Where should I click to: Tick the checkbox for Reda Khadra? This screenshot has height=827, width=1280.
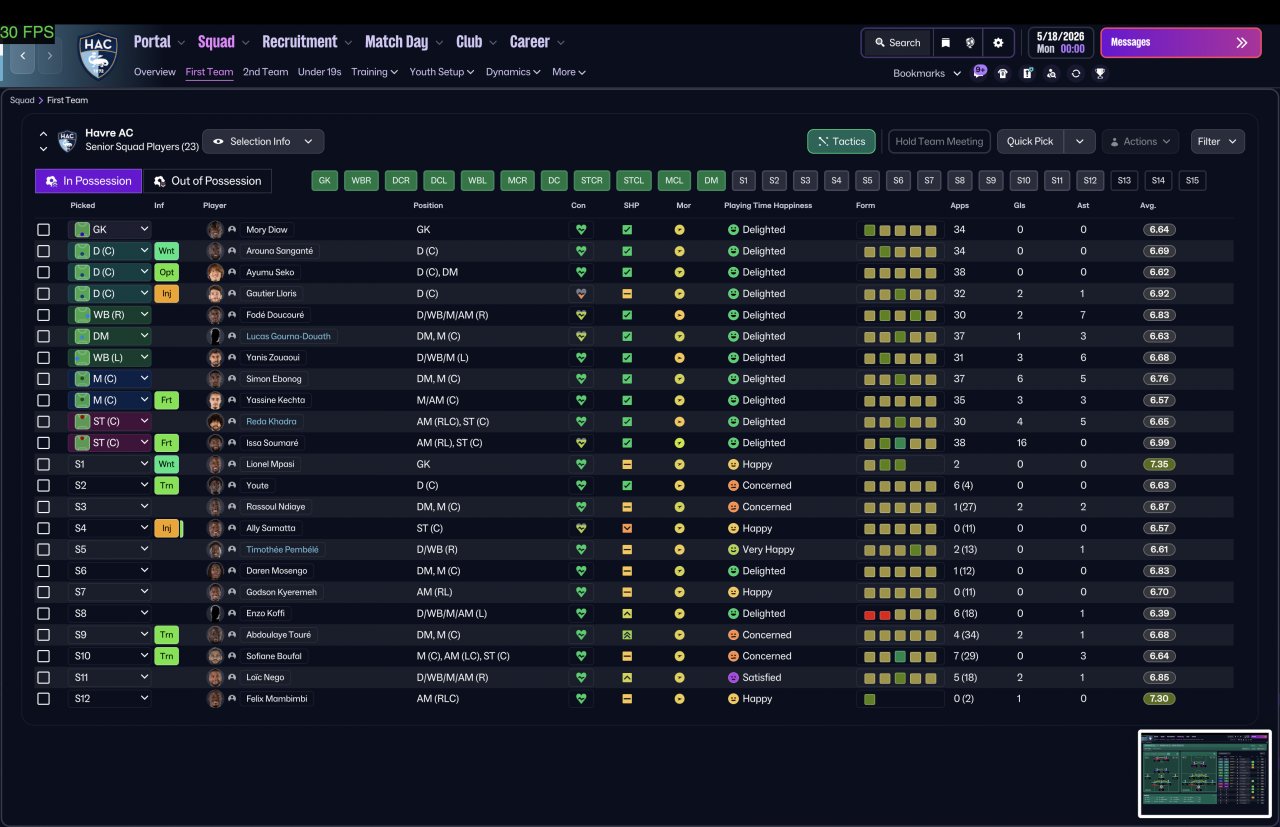coord(43,422)
